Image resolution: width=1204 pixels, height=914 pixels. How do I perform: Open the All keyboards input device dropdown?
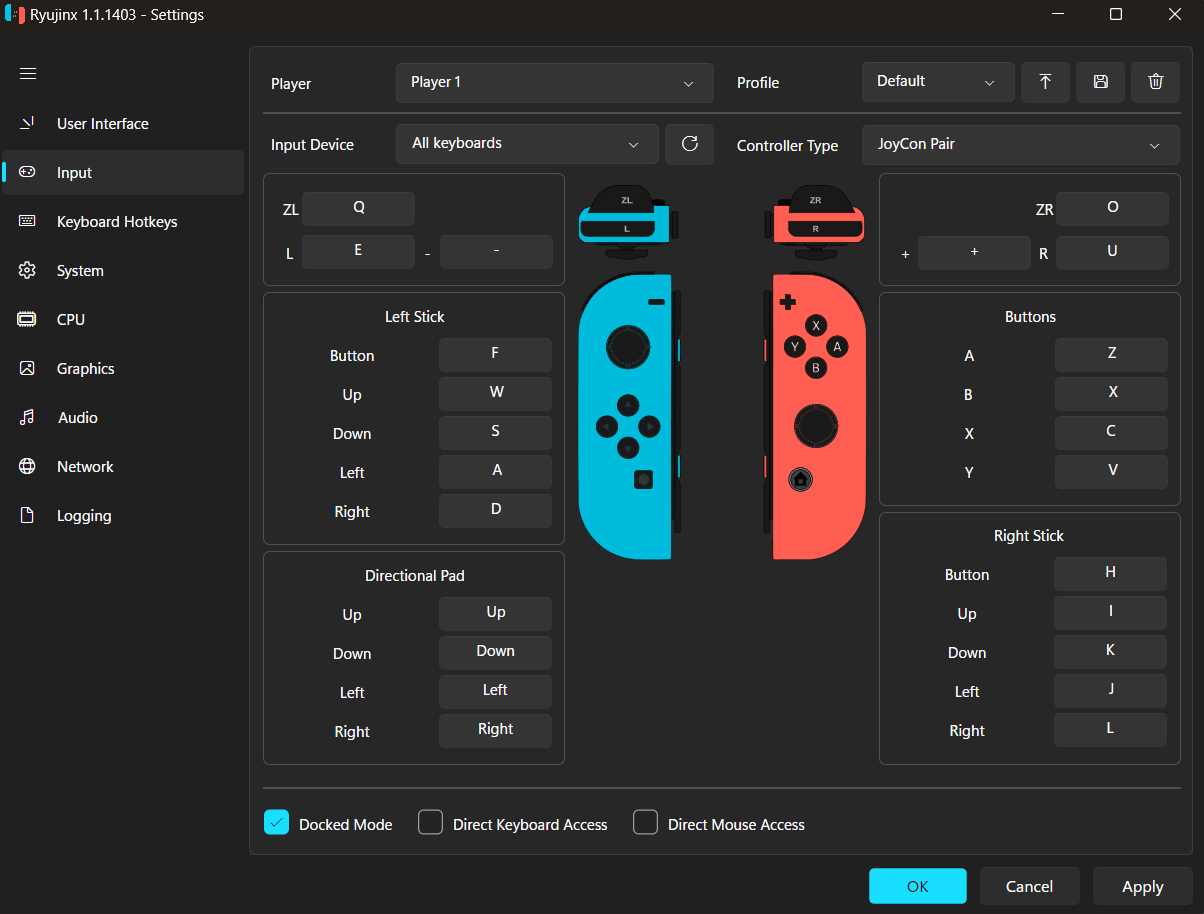[527, 144]
